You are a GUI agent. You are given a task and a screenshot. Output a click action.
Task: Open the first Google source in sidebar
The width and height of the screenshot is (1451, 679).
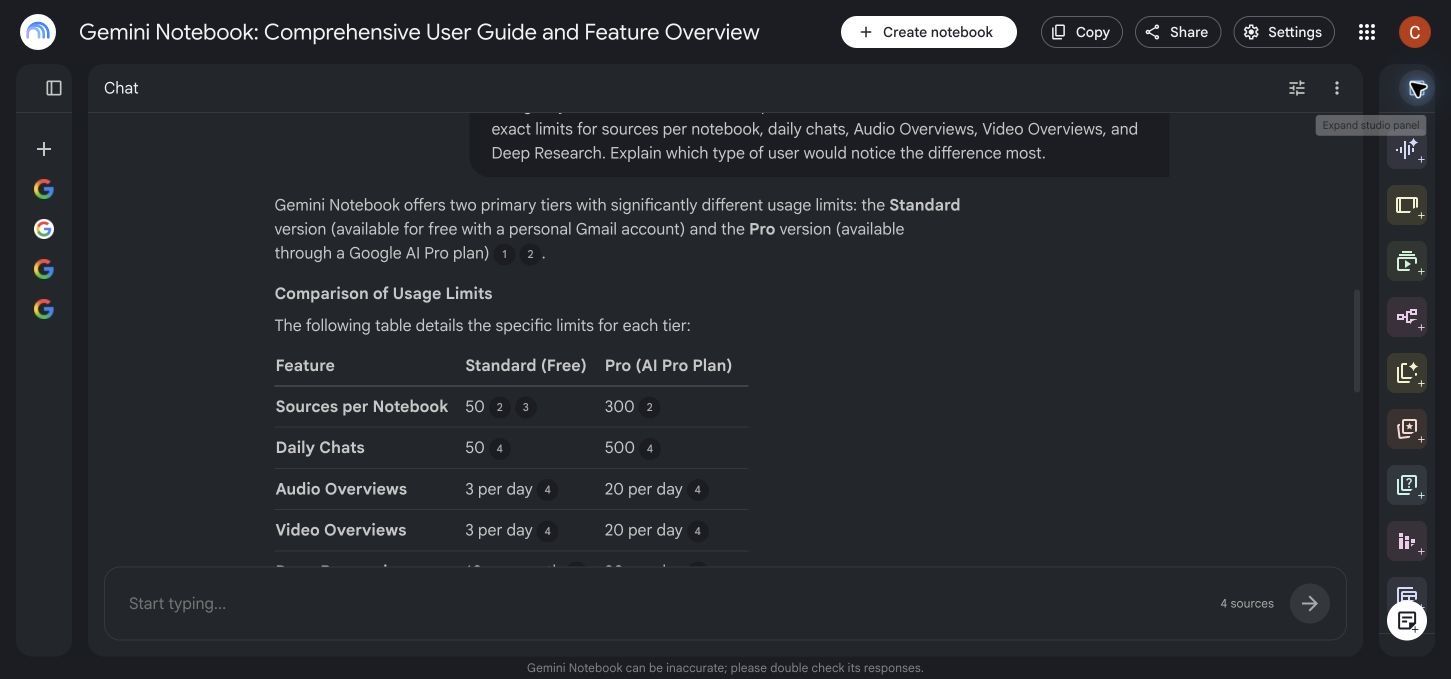44,189
